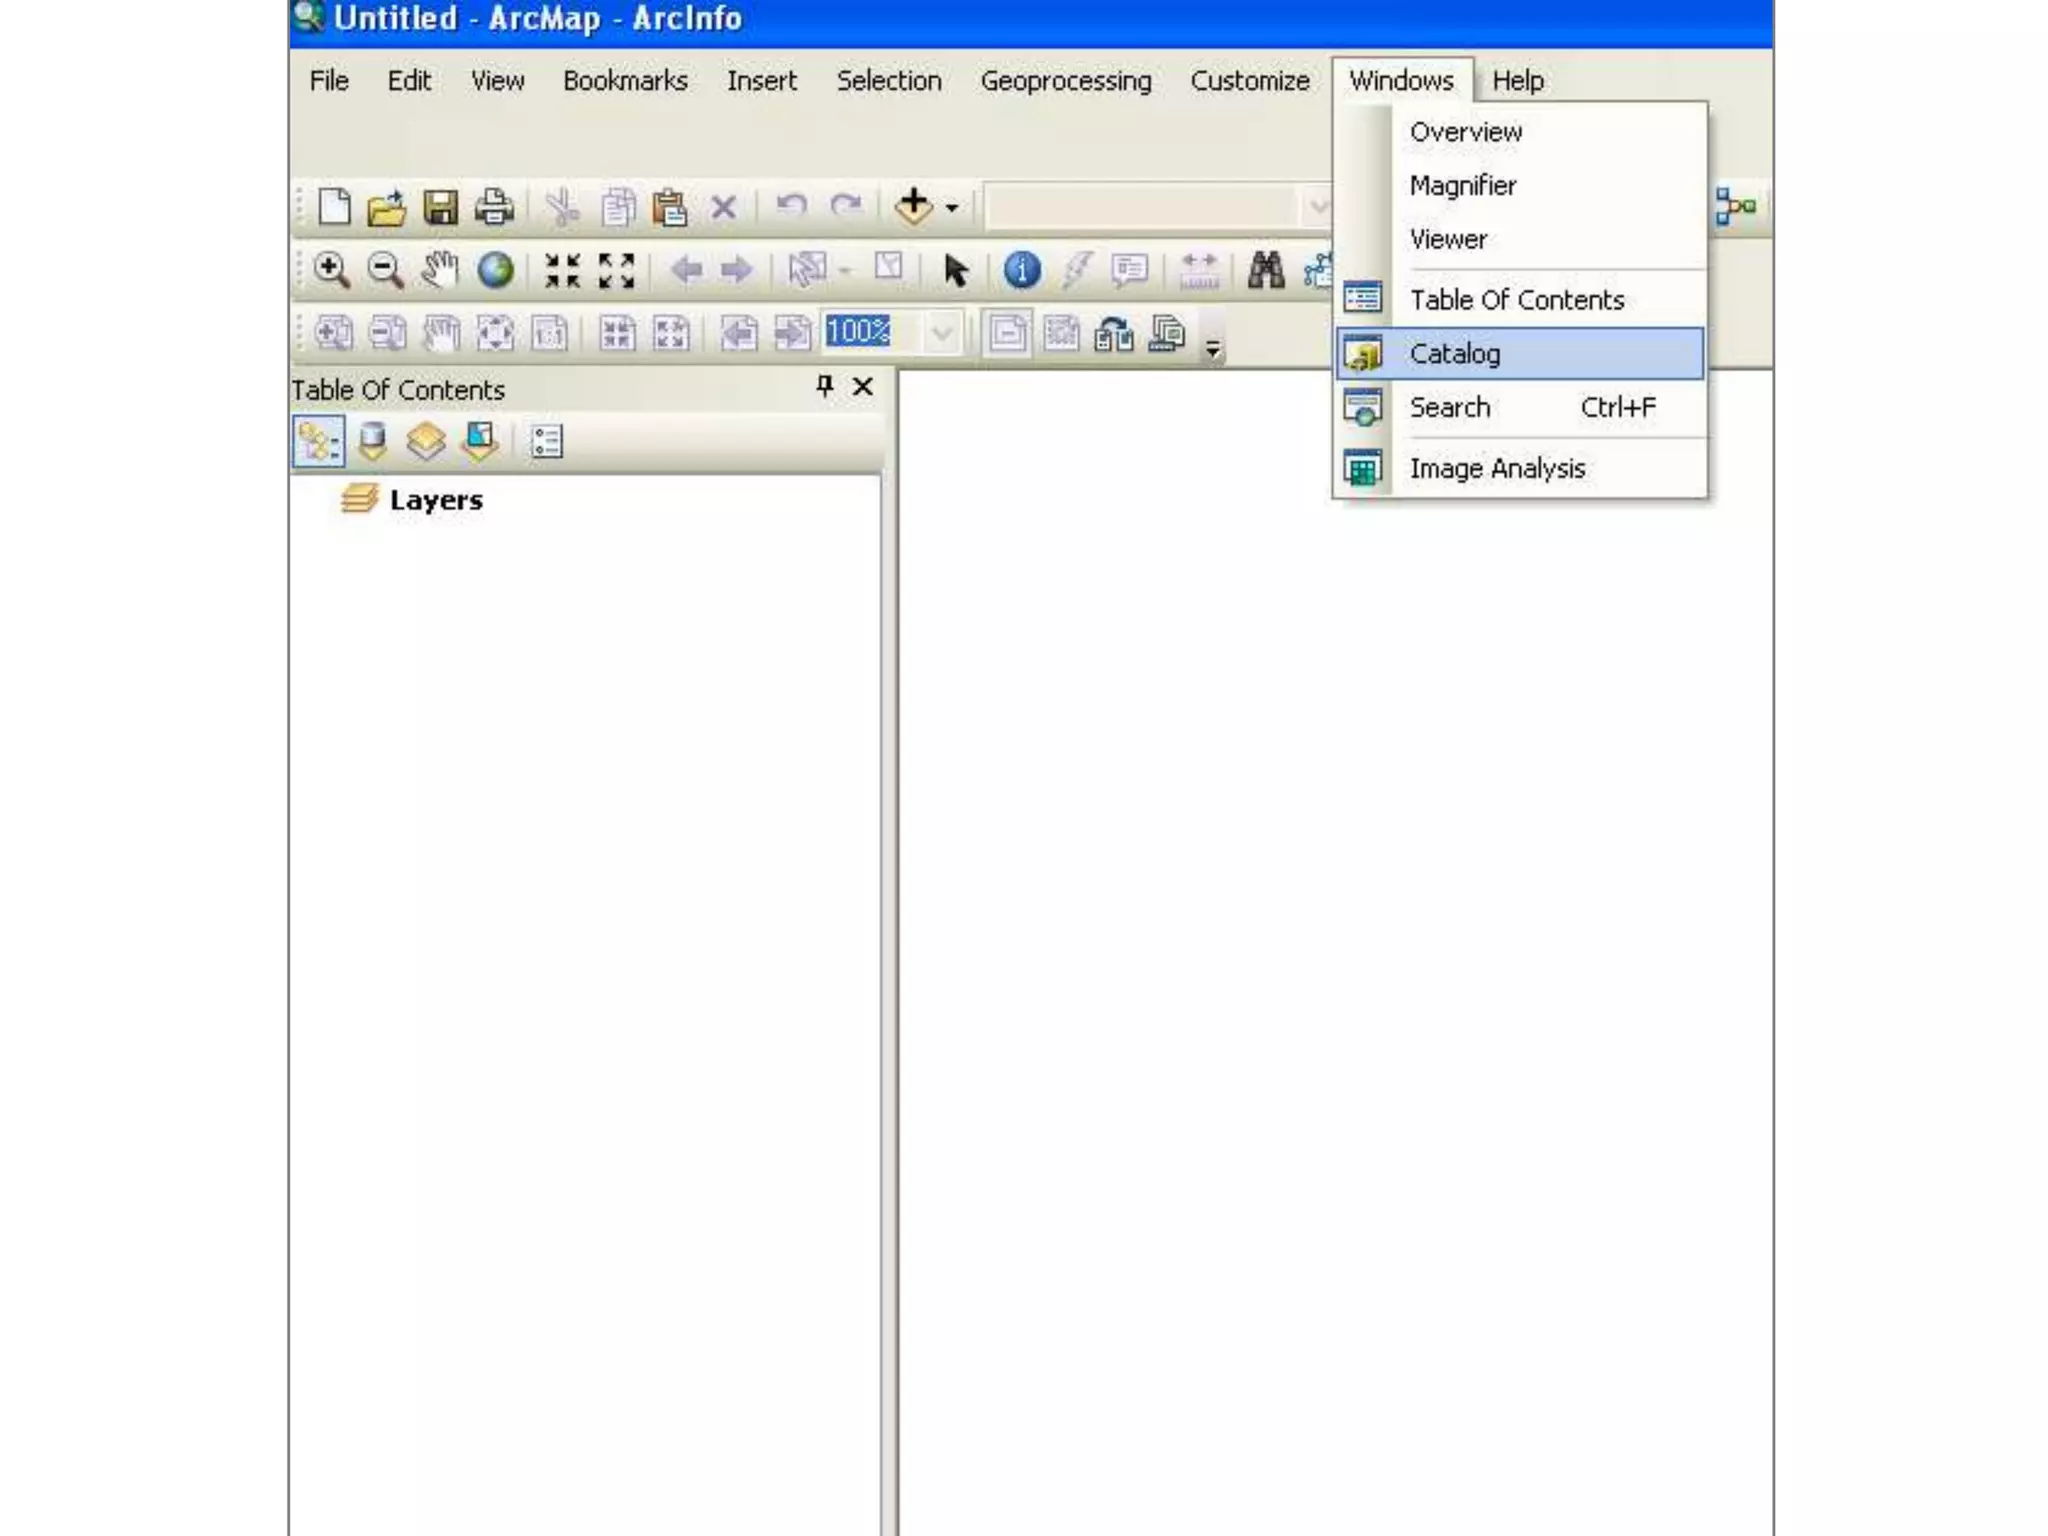Click the Add Data plus icon

913,206
